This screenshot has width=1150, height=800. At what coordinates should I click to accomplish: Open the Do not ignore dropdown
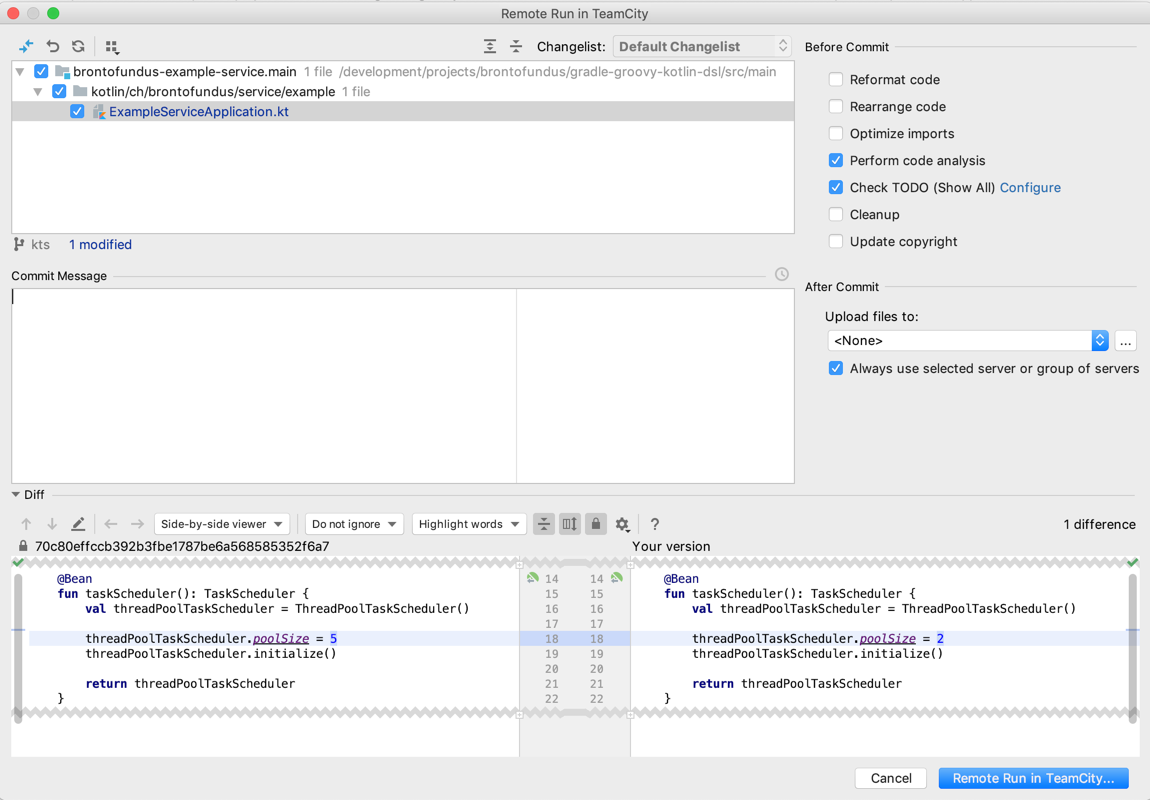click(354, 524)
